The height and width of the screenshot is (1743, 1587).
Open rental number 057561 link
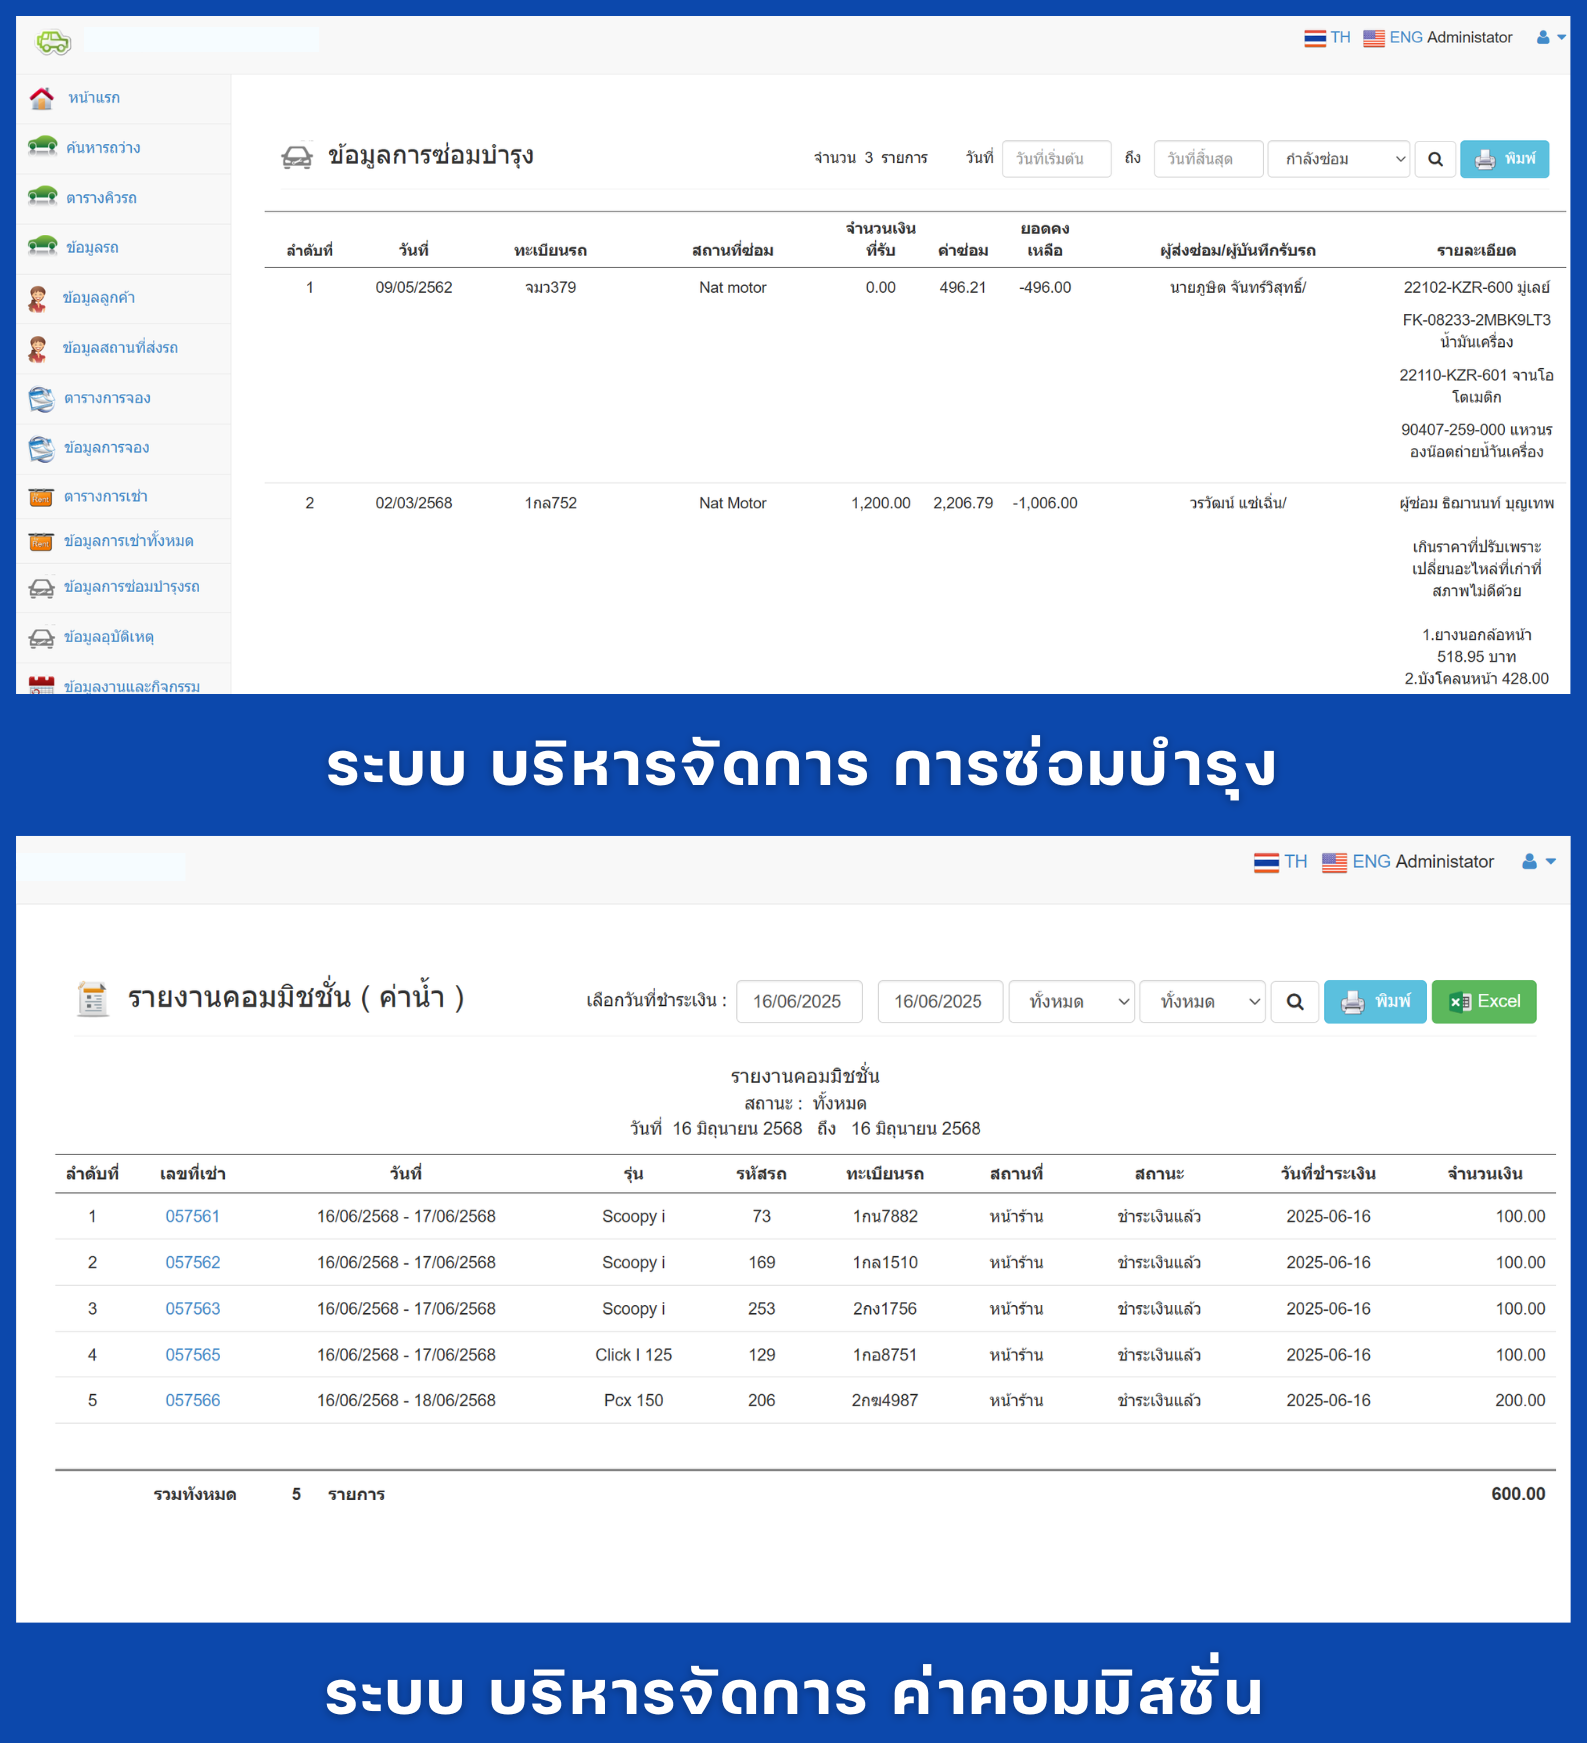[192, 1217]
